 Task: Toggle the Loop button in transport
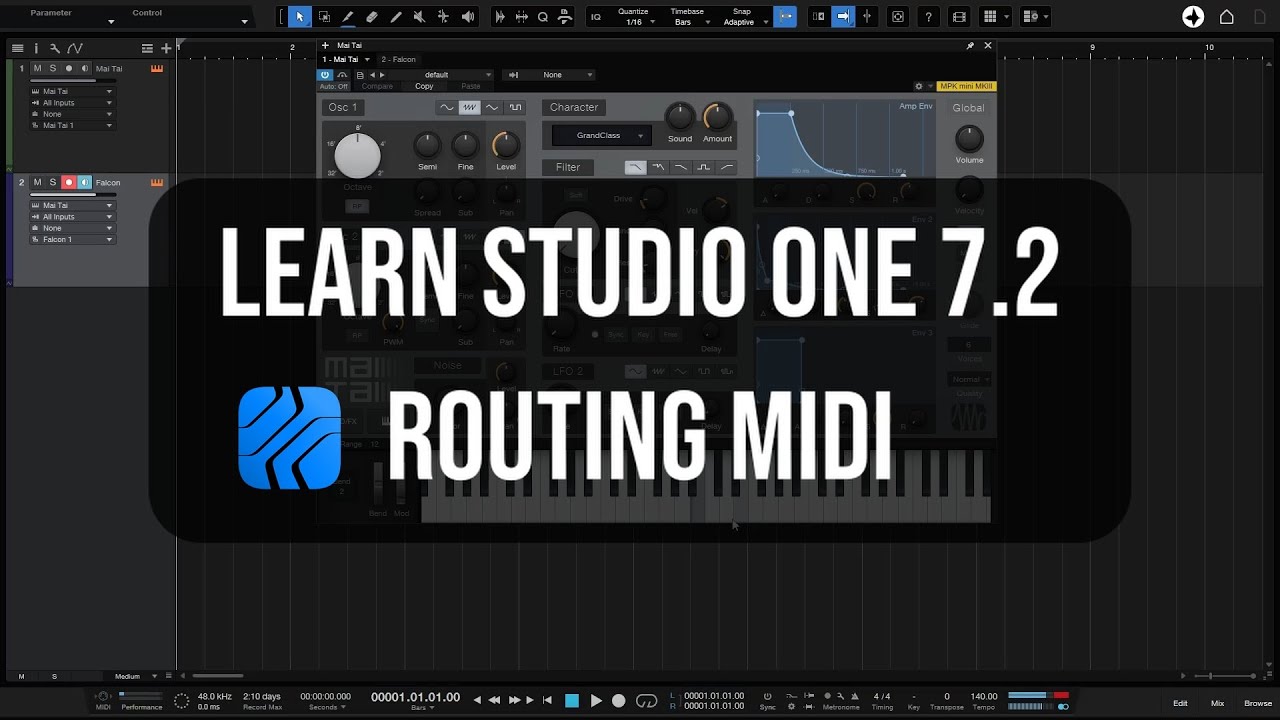(x=647, y=701)
